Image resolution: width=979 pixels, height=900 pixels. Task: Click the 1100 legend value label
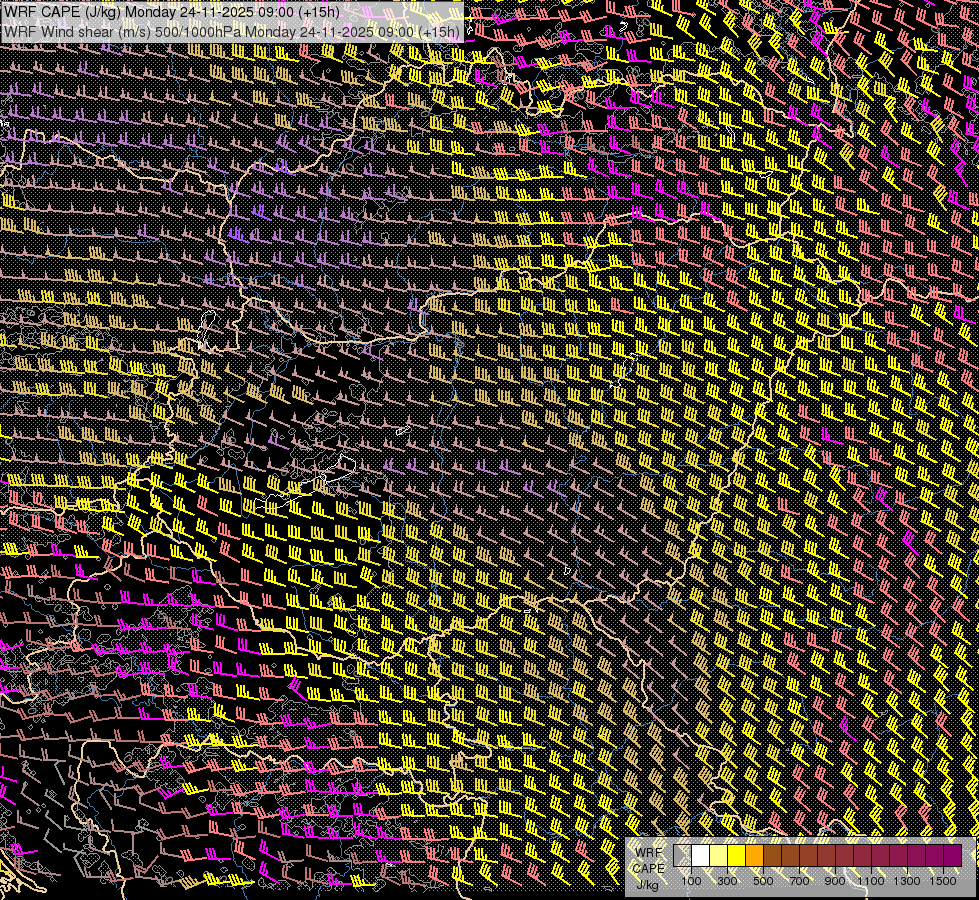tap(871, 881)
